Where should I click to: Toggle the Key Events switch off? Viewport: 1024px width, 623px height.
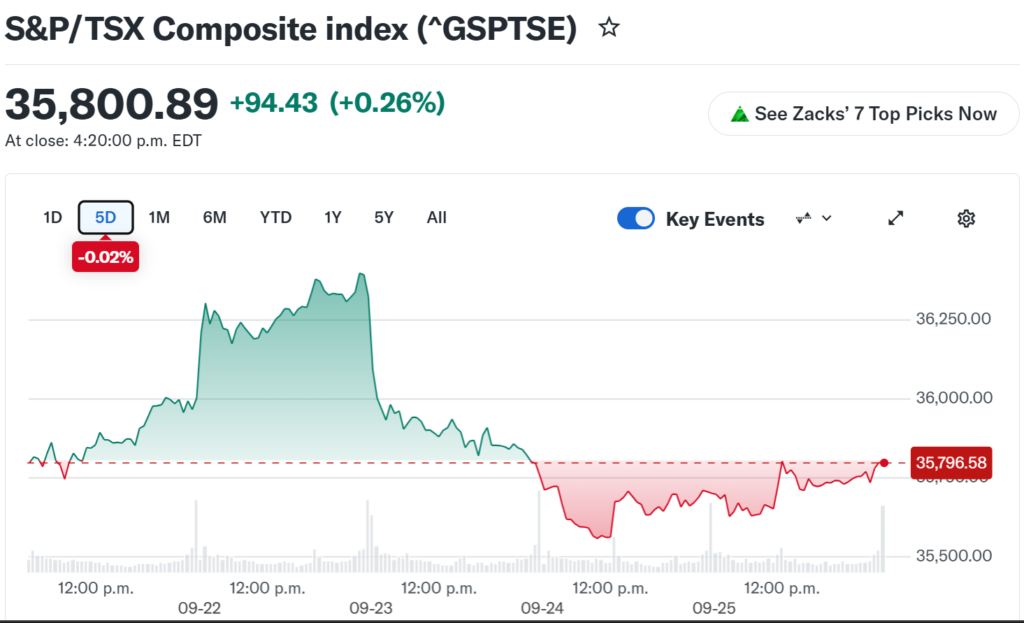coord(635,218)
